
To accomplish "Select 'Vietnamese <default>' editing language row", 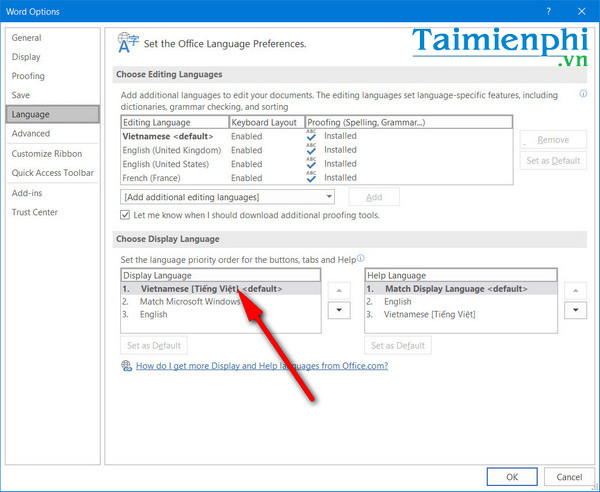I will [316, 136].
